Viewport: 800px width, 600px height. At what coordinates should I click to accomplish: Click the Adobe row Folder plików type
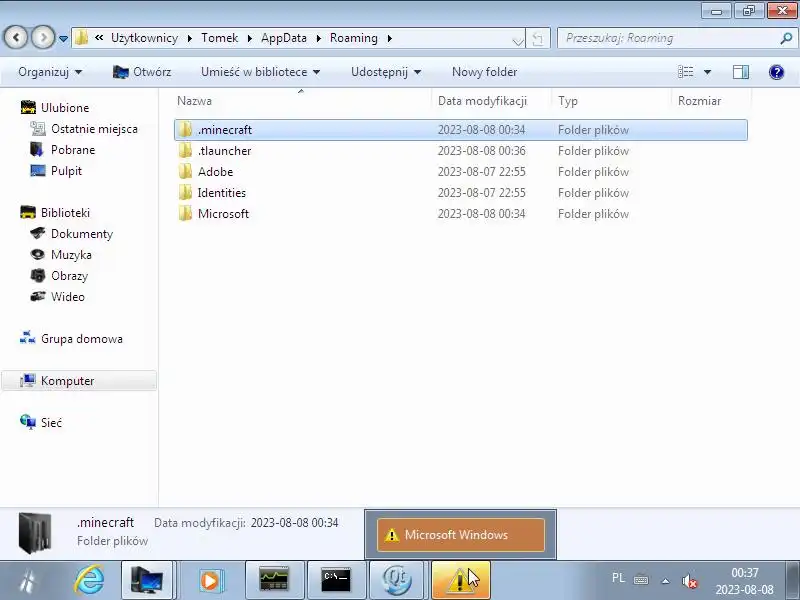[593, 172]
